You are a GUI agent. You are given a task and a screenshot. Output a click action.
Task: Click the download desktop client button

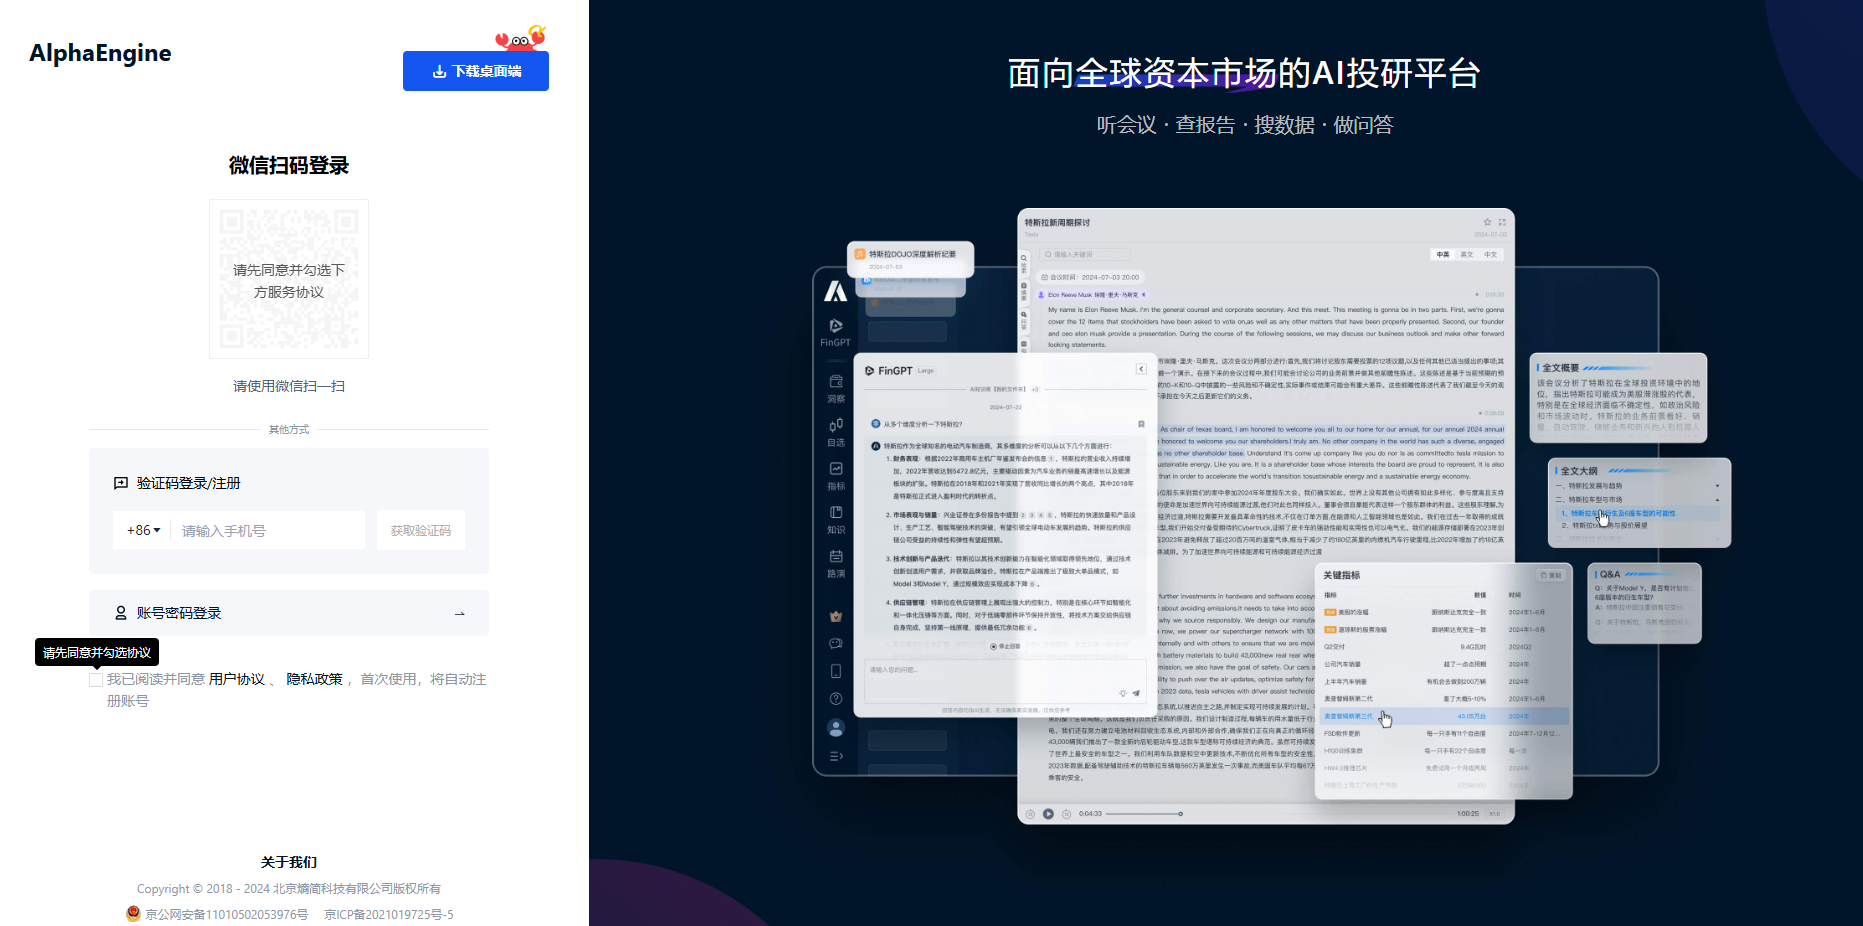tap(476, 71)
